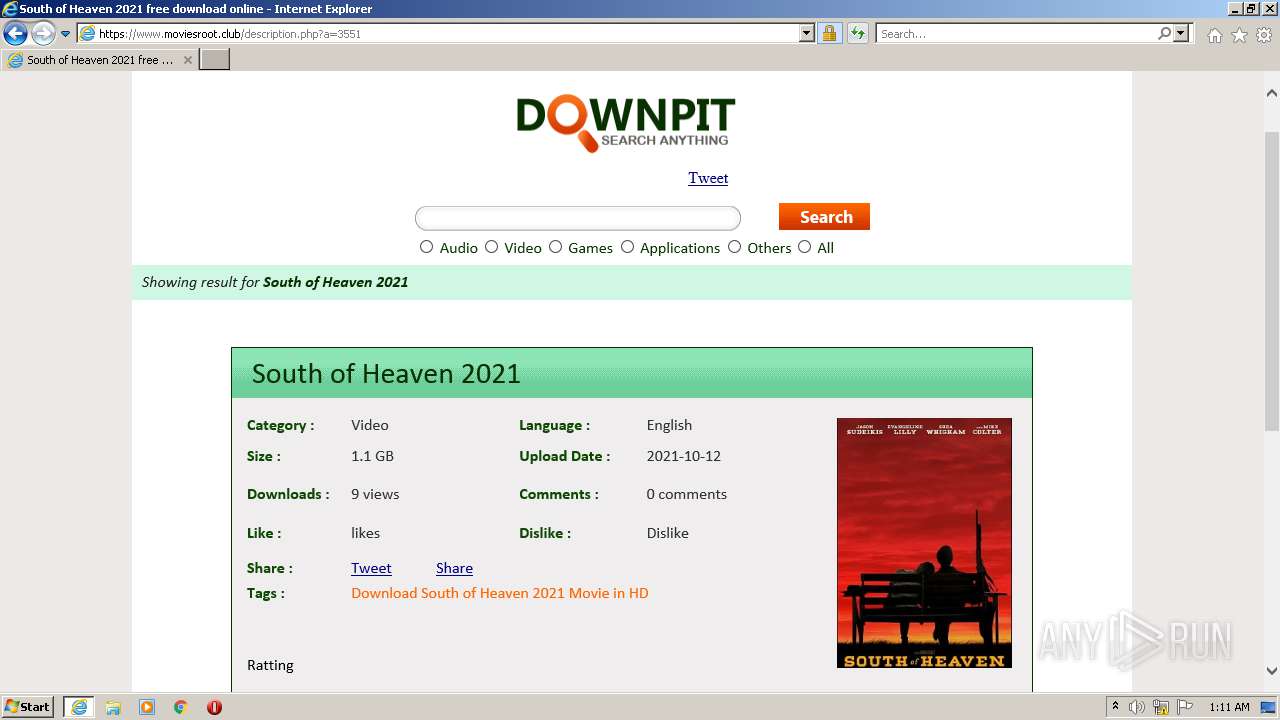Open the Chrome taskbar icon
Image resolution: width=1280 pixels, height=720 pixels.
[181, 707]
